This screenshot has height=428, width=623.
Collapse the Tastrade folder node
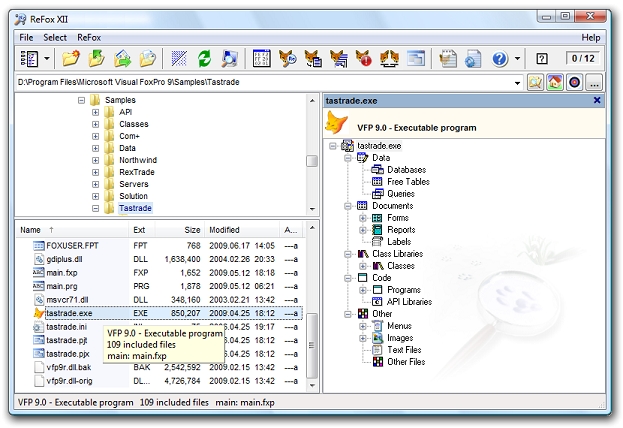95,208
